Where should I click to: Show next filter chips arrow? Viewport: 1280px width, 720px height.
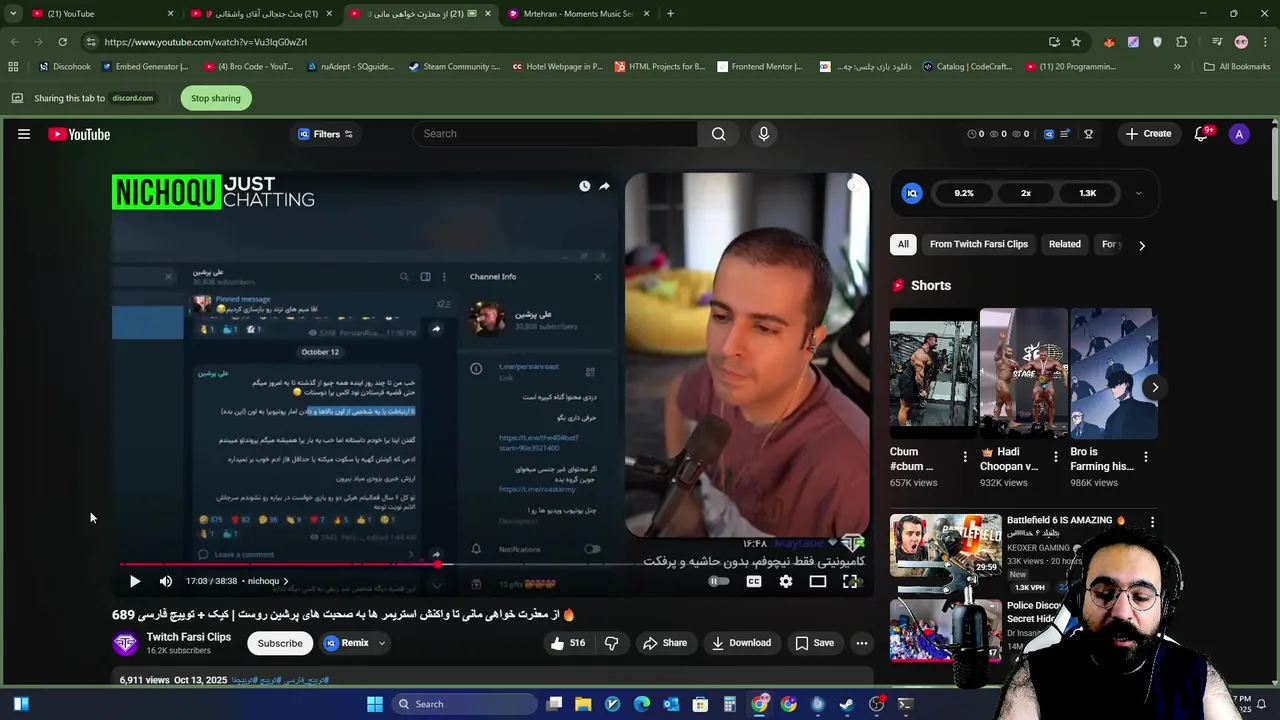click(x=1141, y=245)
